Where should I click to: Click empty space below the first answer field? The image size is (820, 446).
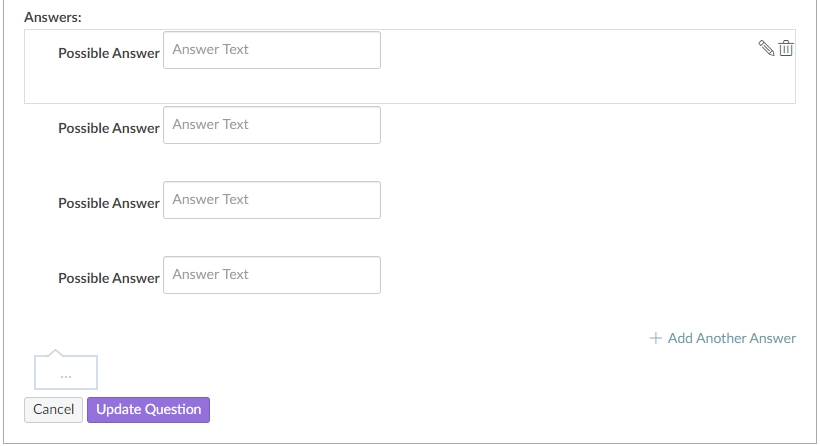point(271,86)
